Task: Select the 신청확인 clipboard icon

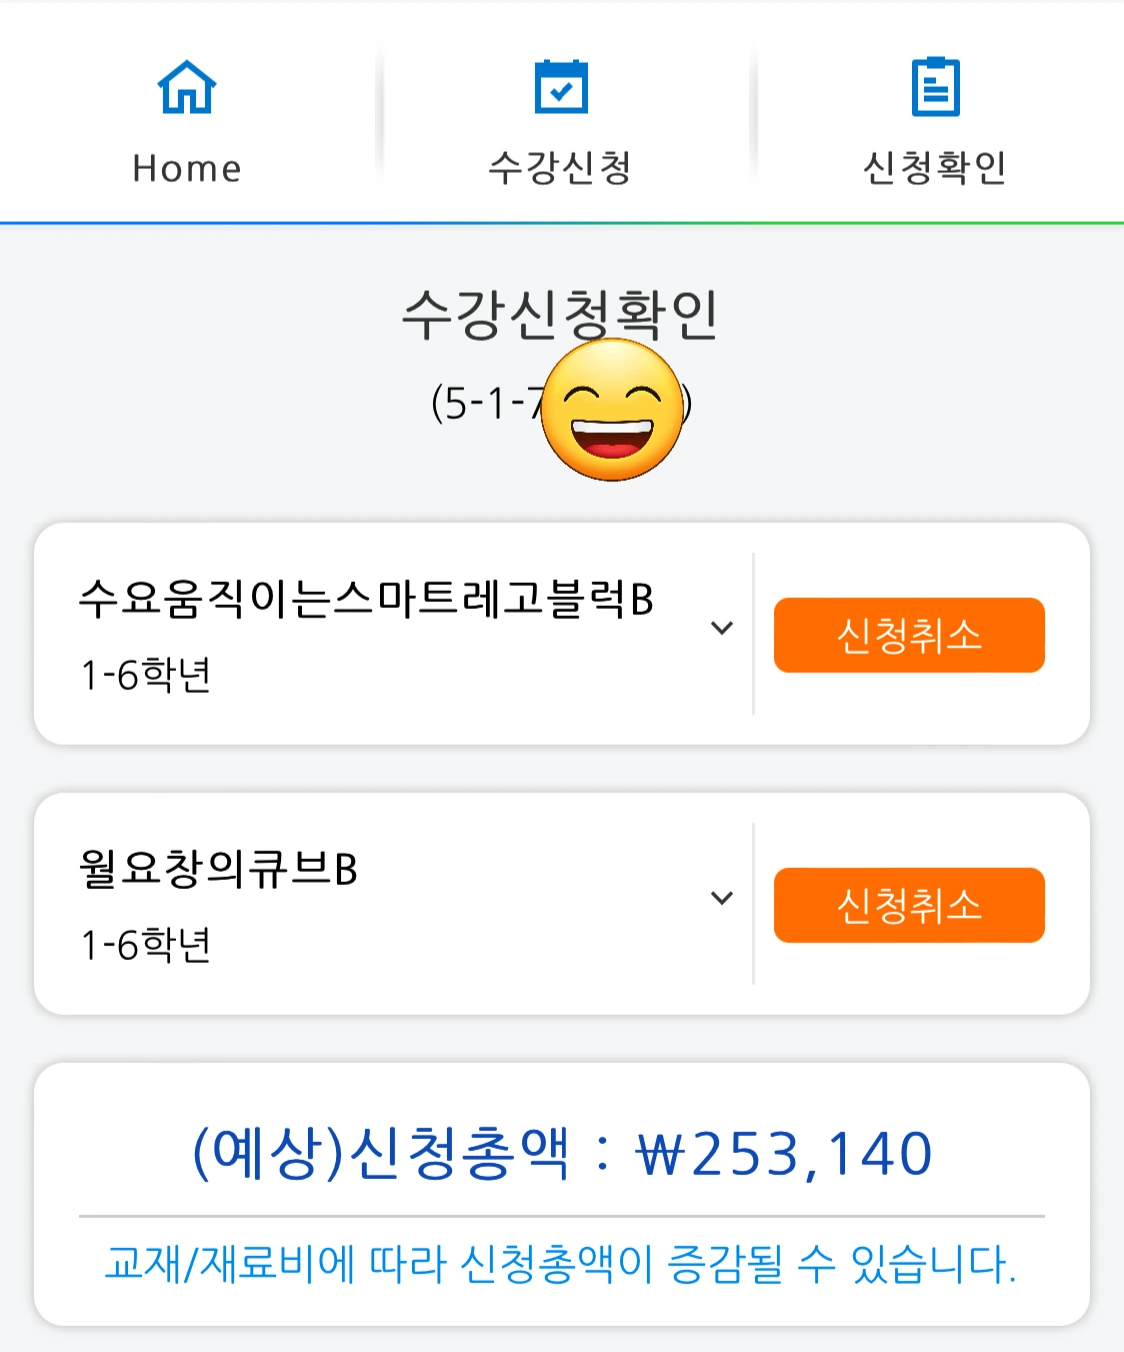Action: tap(936, 87)
